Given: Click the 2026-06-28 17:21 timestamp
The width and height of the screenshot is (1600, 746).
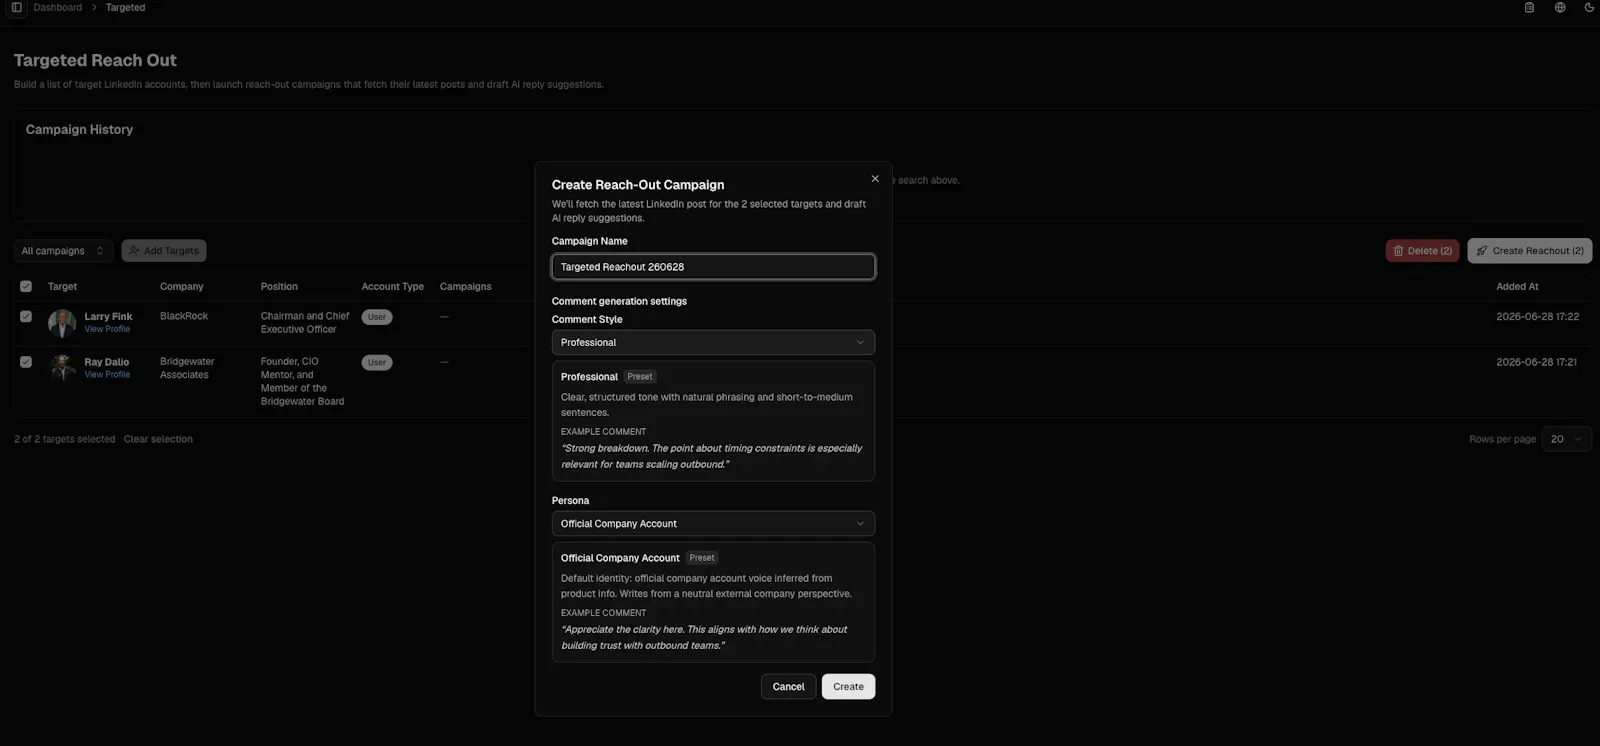Looking at the screenshot, I should [x=1536, y=362].
